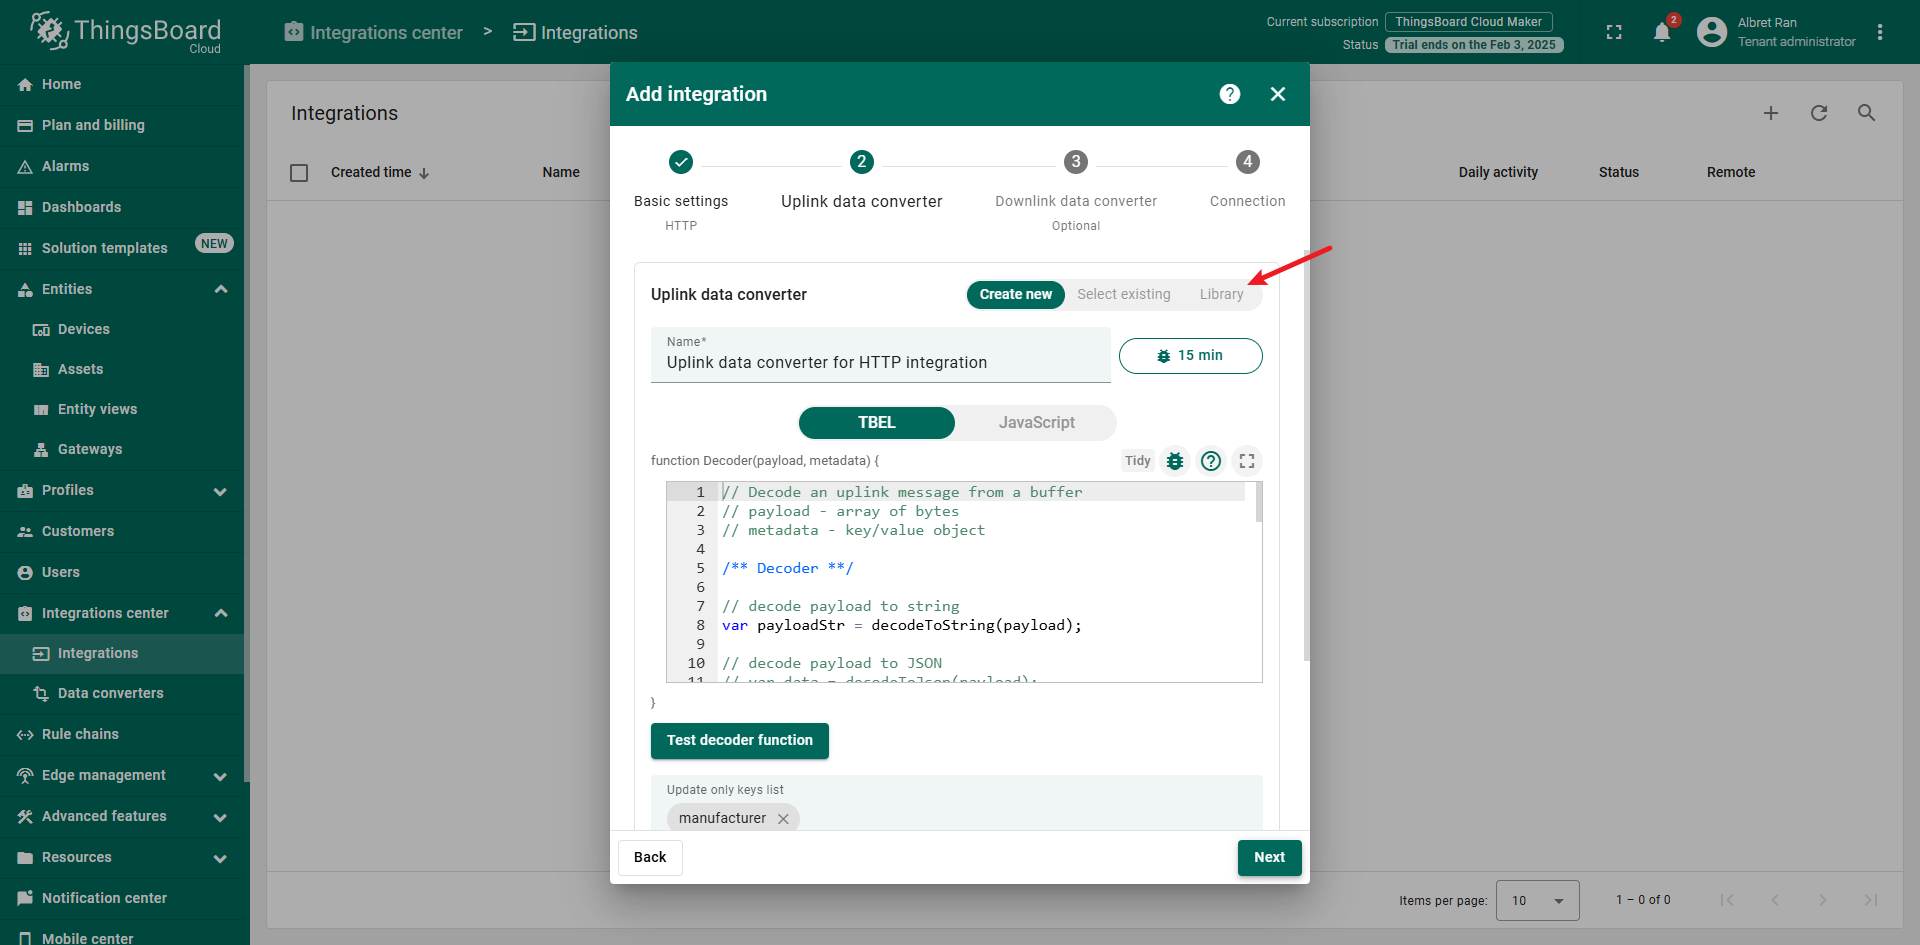Click Integrations breadcrumb

[575, 32]
